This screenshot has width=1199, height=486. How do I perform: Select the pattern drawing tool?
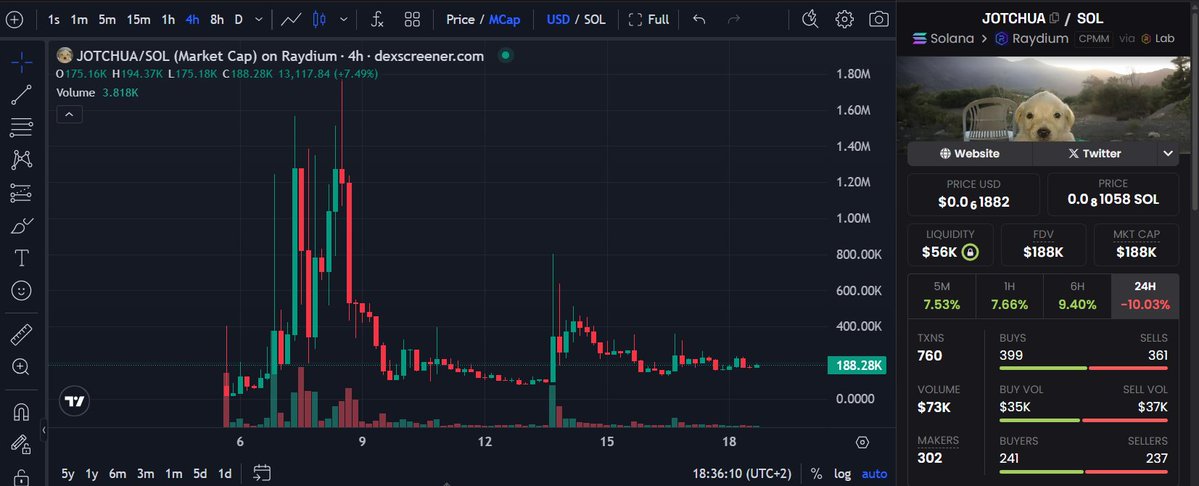click(x=21, y=160)
